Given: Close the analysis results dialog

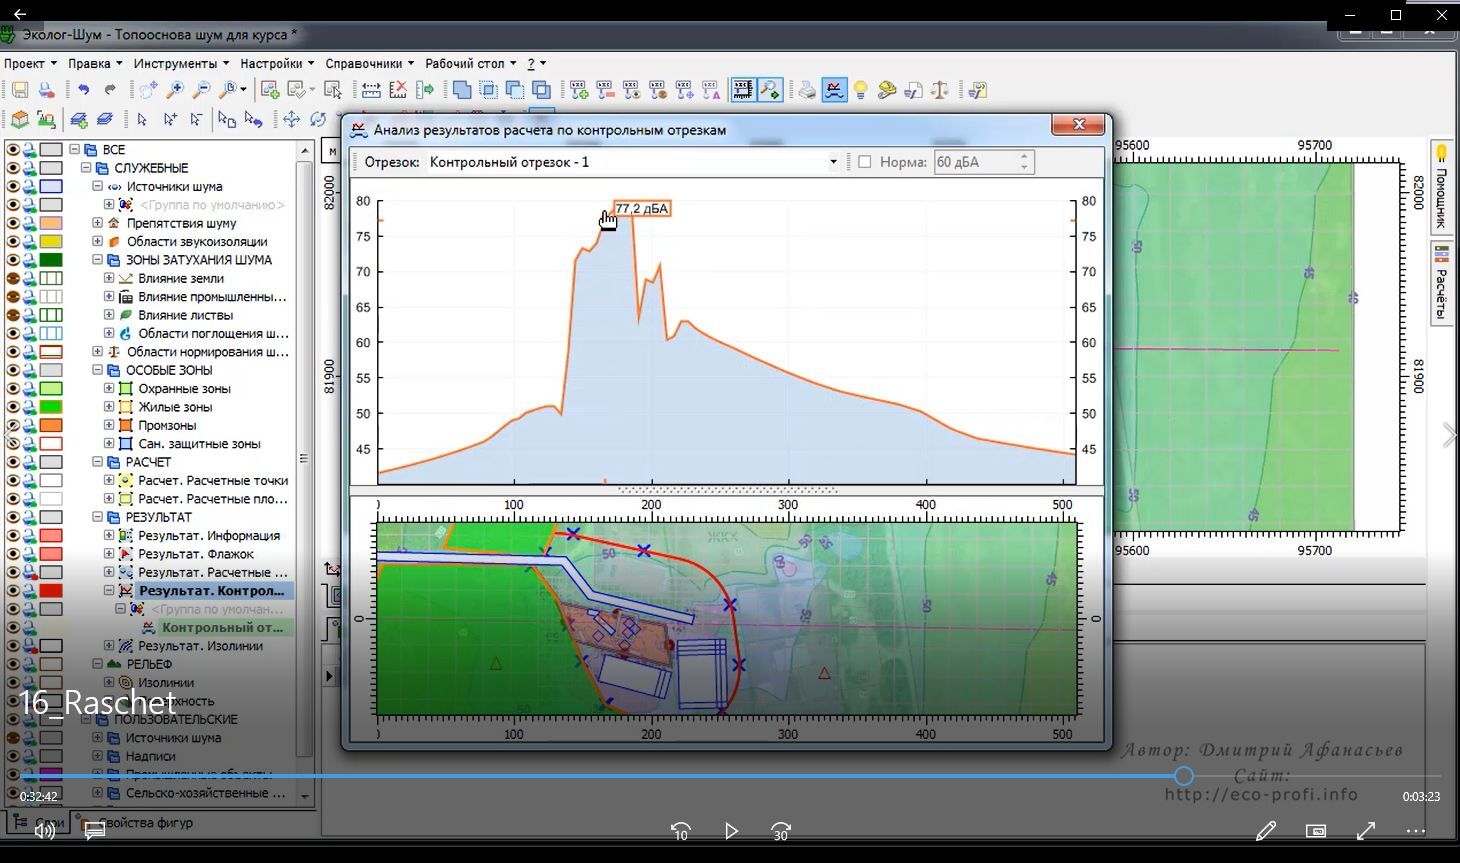Looking at the screenshot, I should click(x=1079, y=125).
